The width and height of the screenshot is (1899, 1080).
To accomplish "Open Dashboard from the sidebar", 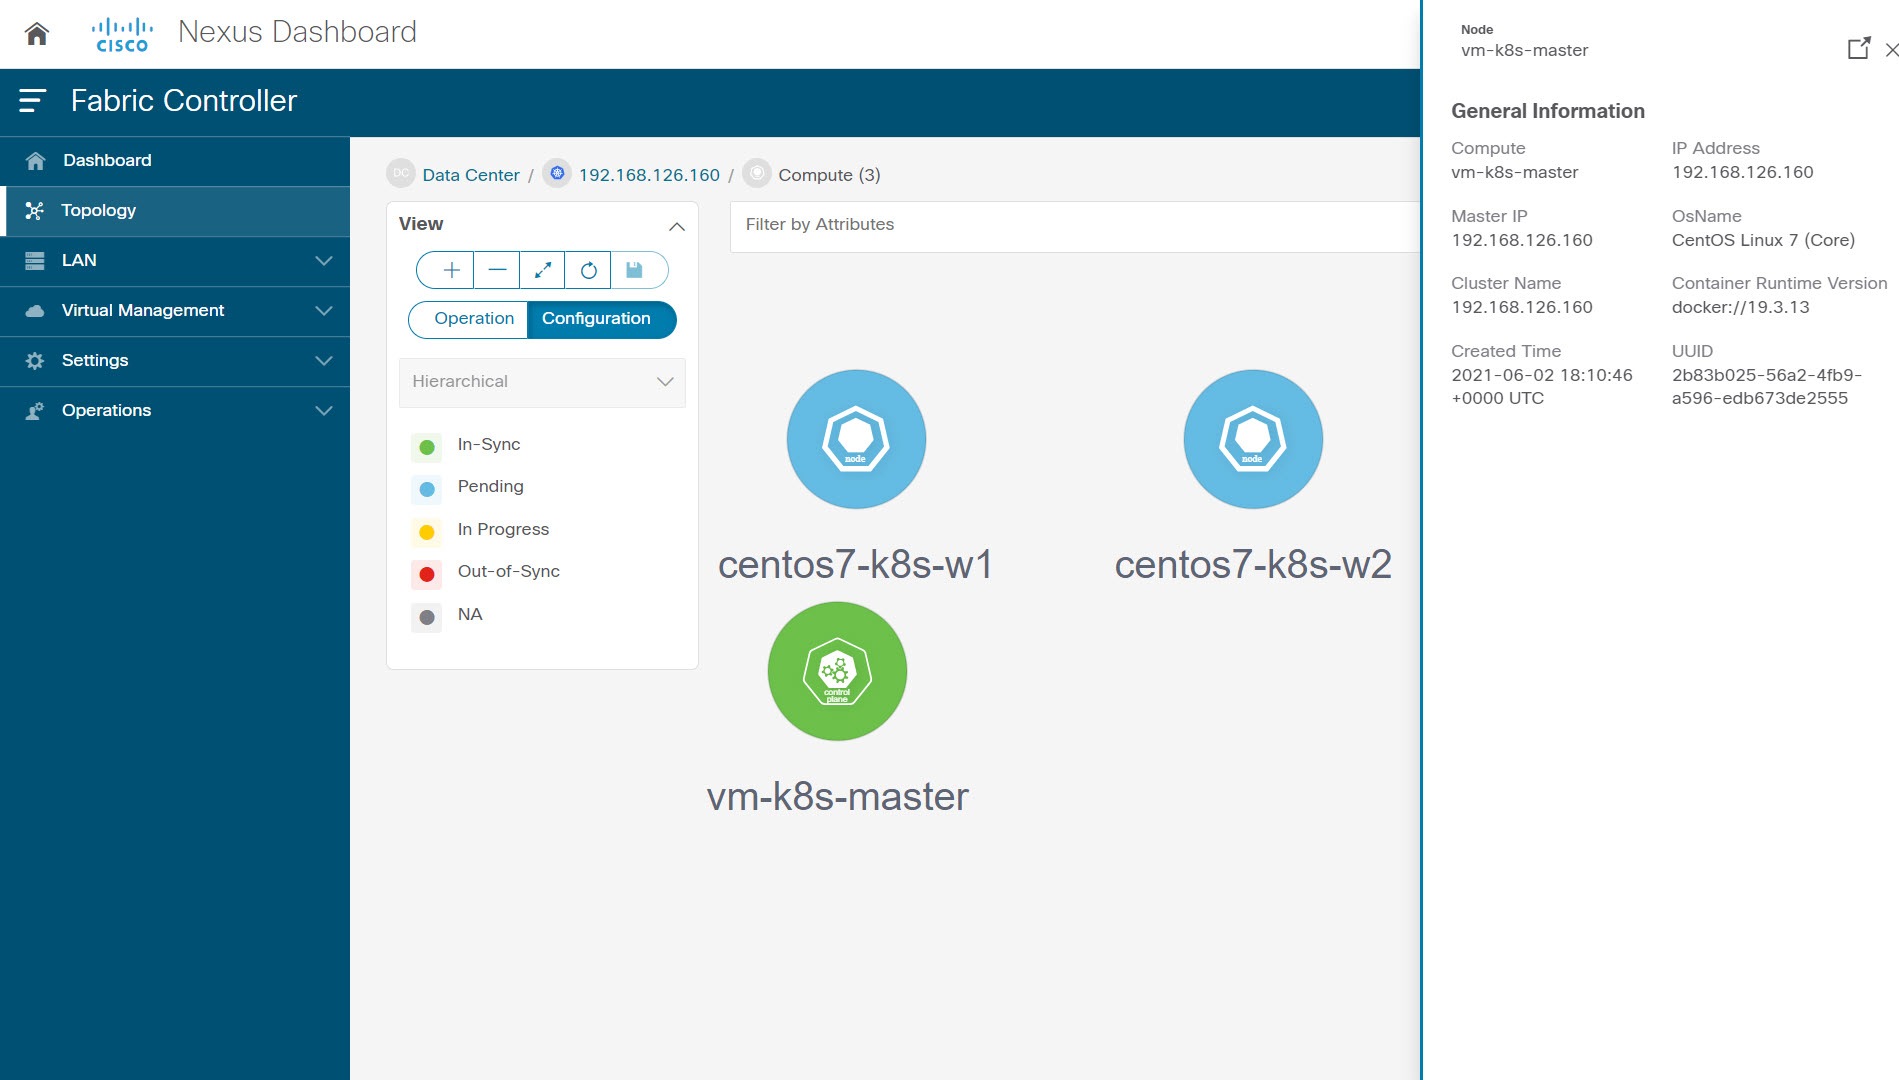I will click(x=175, y=160).
